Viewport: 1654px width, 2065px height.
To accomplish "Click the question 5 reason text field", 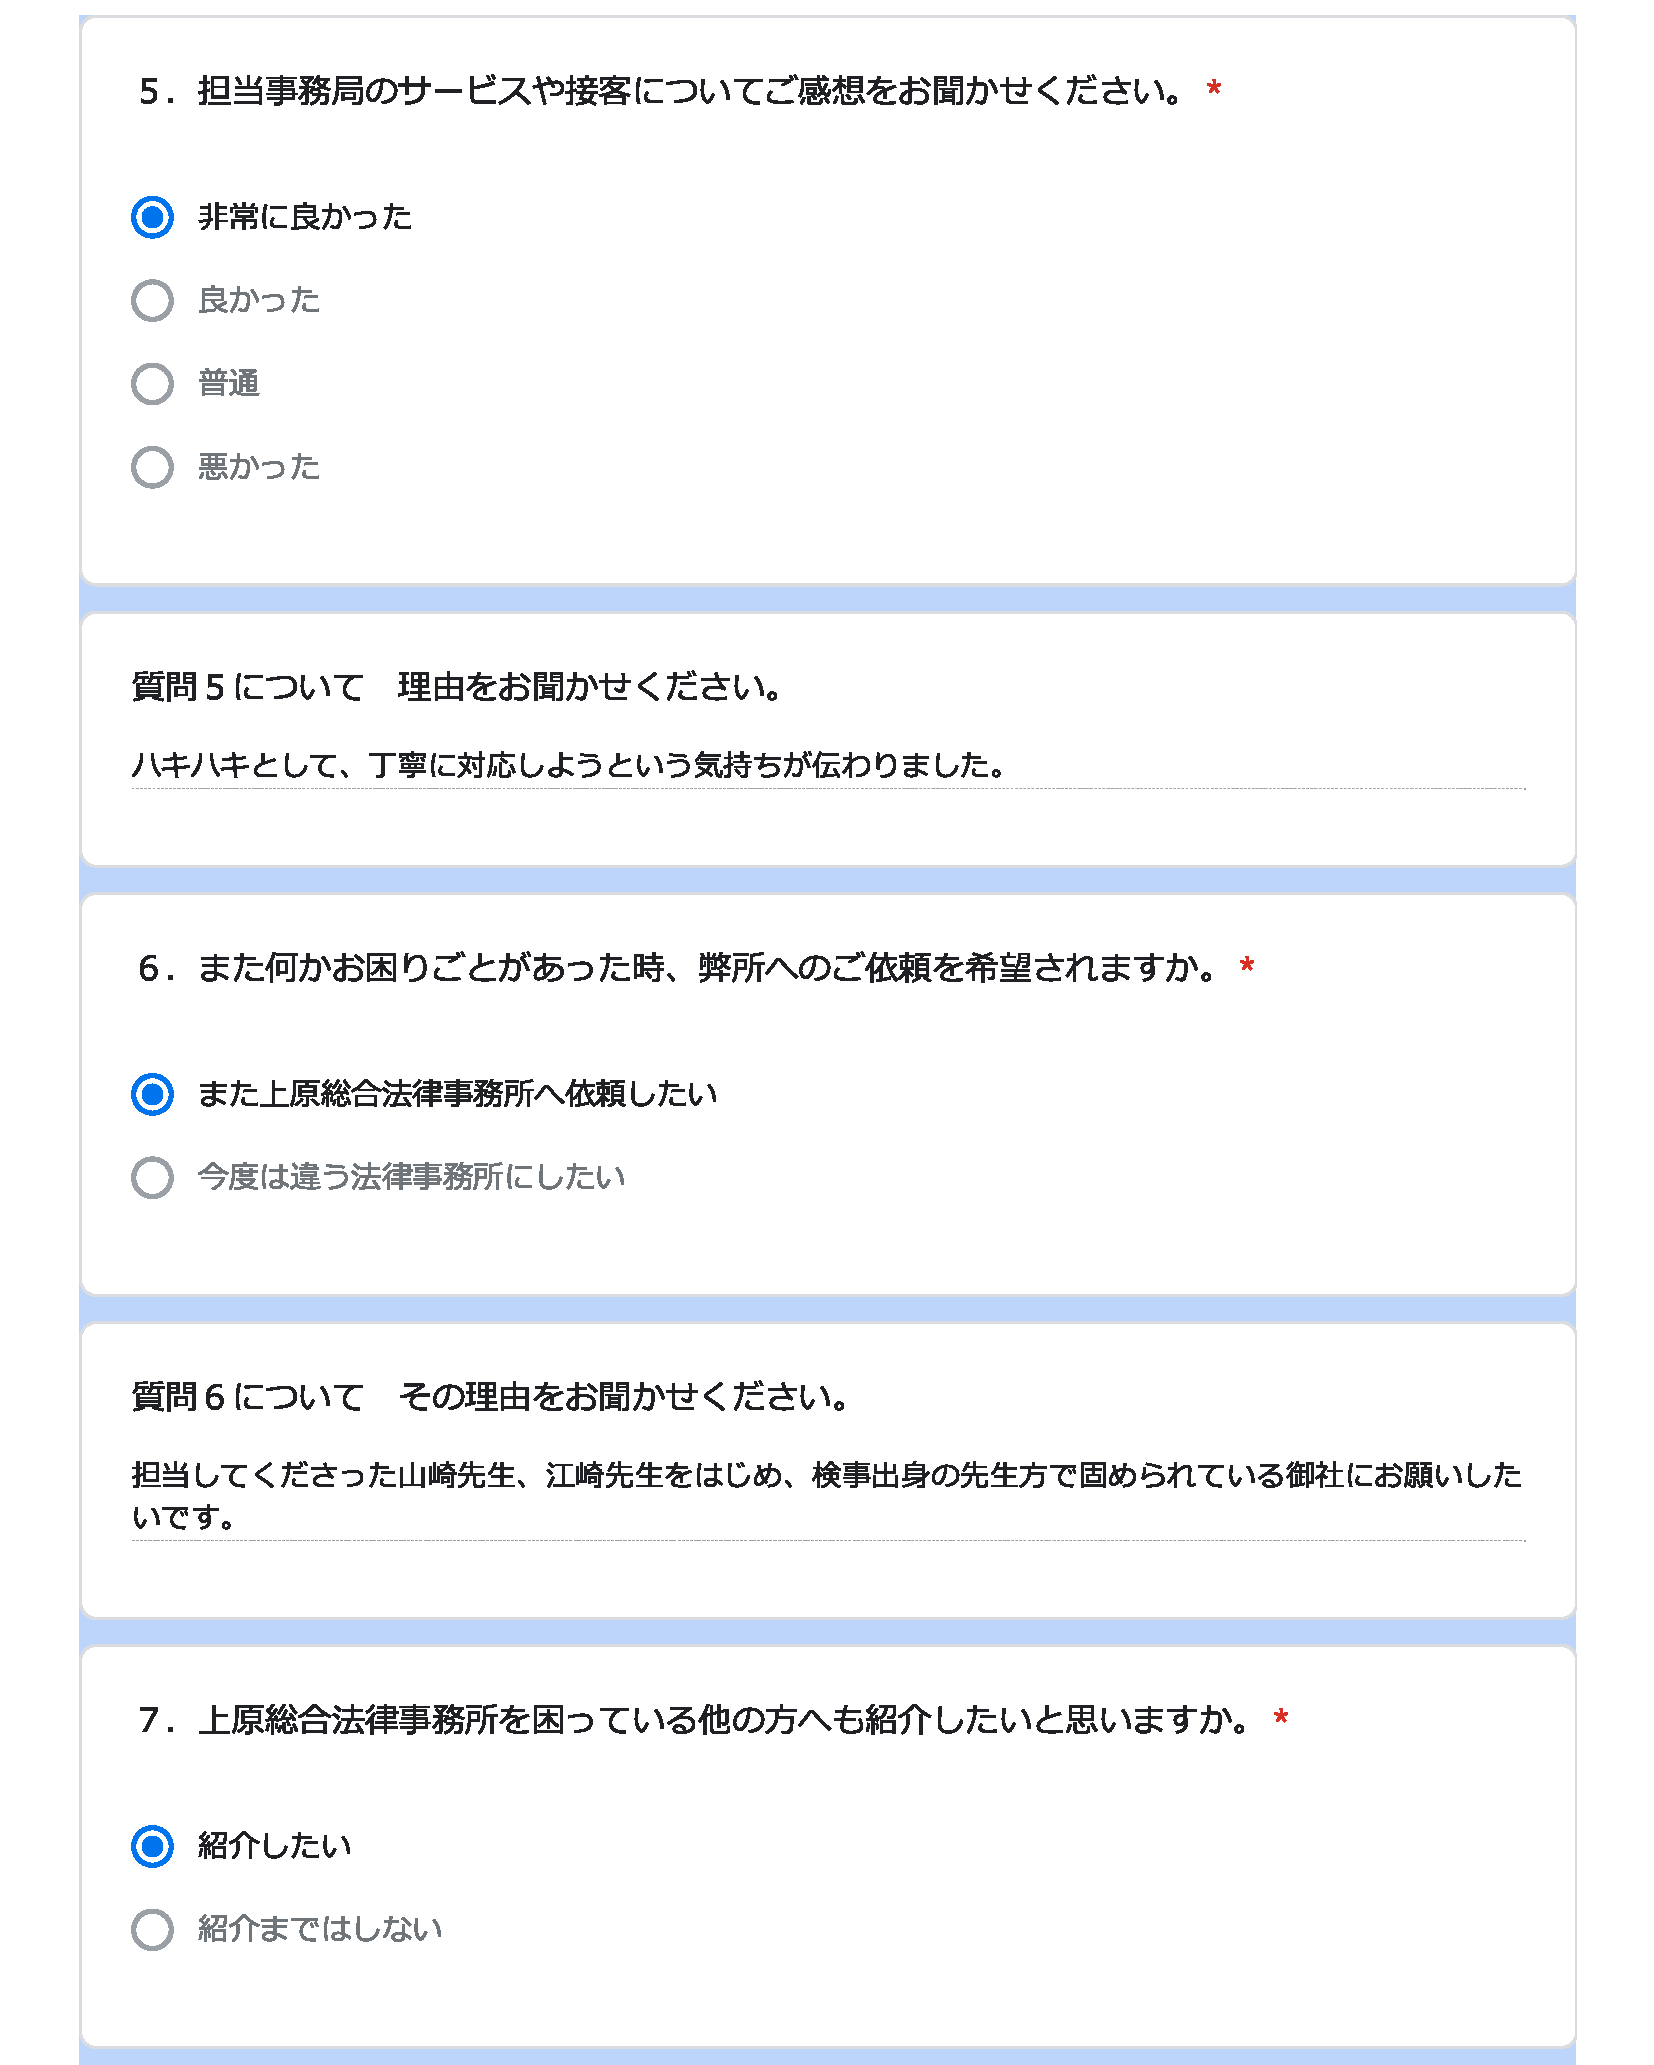I will (x=828, y=766).
